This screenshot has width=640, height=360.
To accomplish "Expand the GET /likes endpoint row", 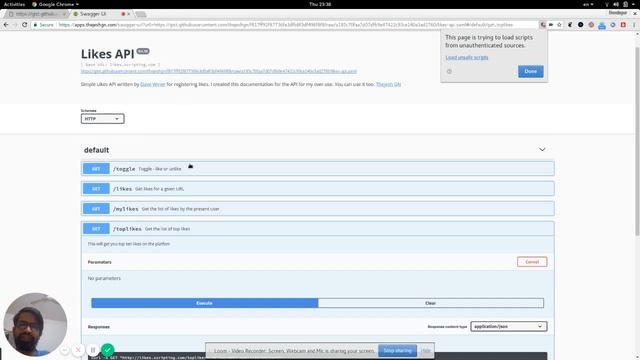I will (x=318, y=189).
